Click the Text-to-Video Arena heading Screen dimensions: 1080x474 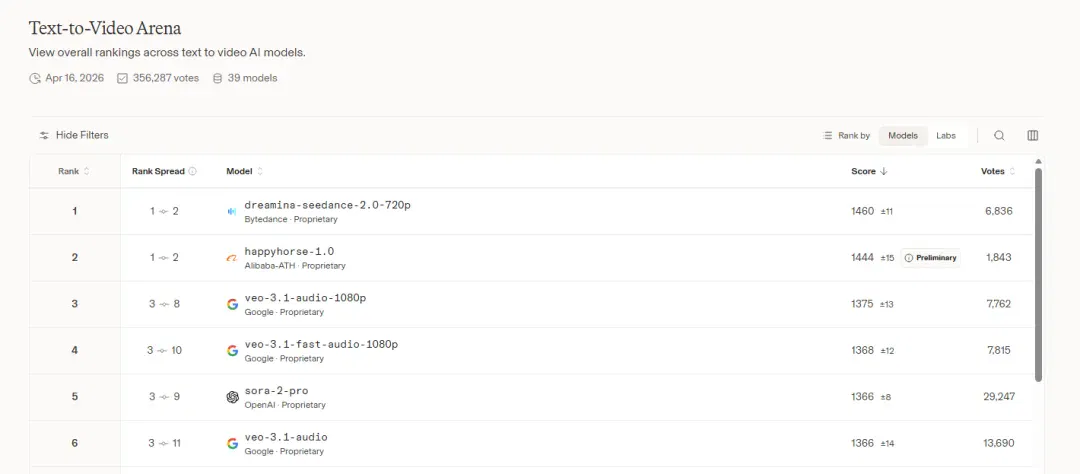click(105, 28)
